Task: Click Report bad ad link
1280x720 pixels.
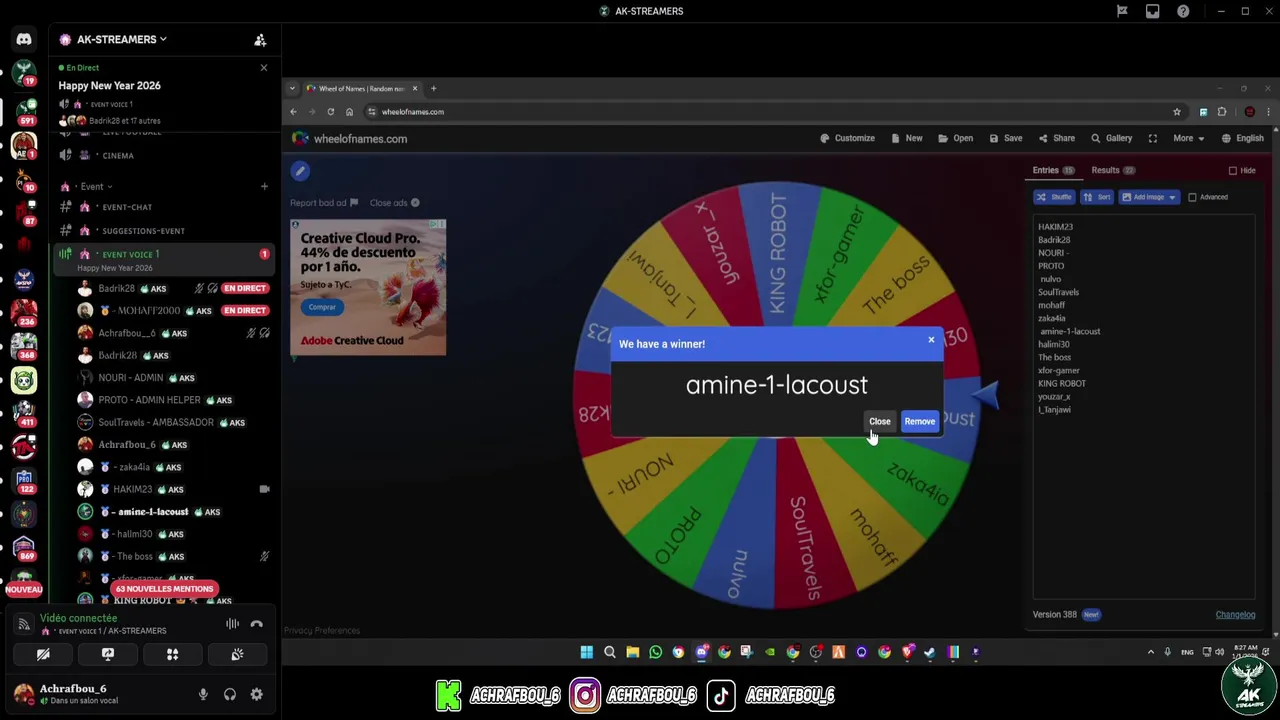Action: click(x=323, y=203)
